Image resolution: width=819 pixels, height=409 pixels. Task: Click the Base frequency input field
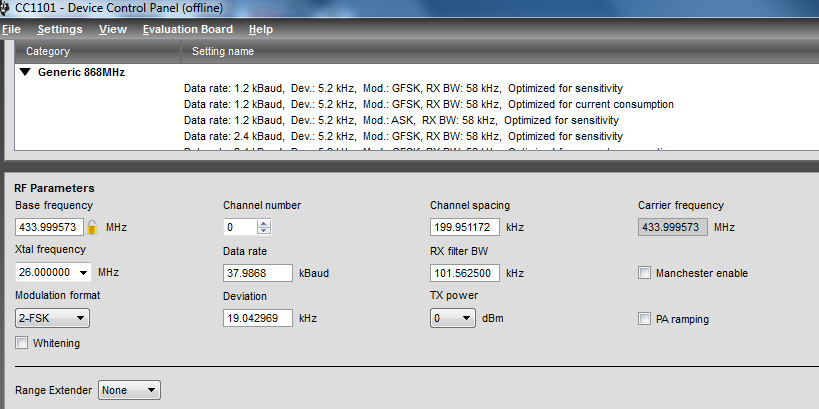click(x=50, y=227)
